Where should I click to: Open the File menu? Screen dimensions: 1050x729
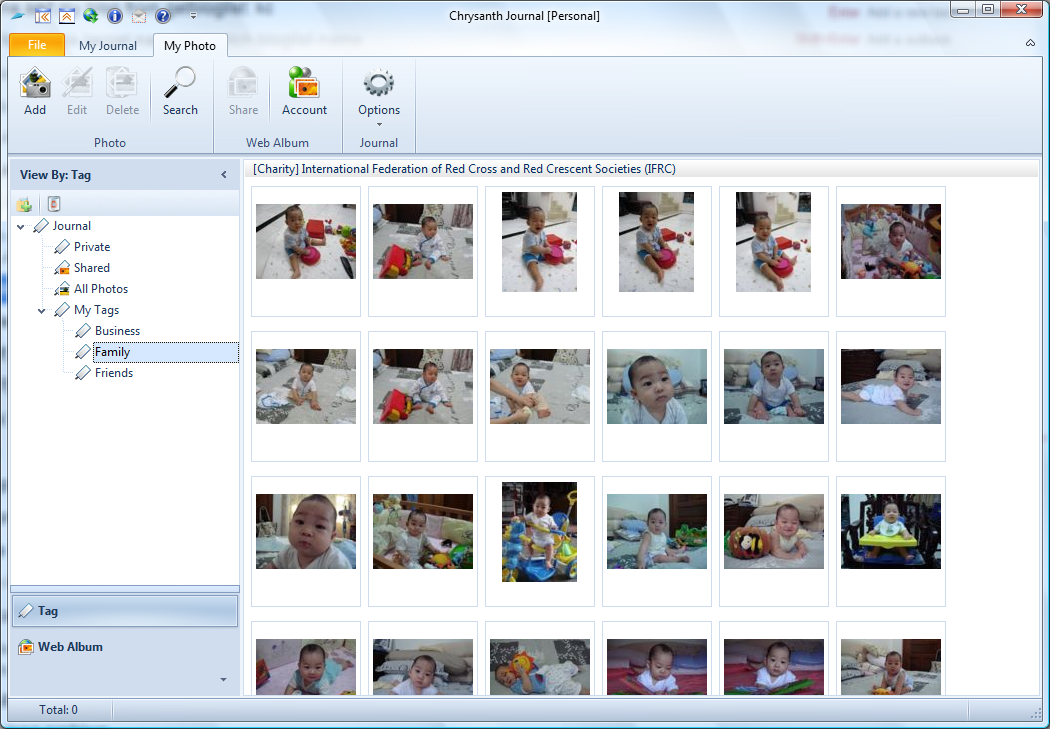[x=37, y=45]
